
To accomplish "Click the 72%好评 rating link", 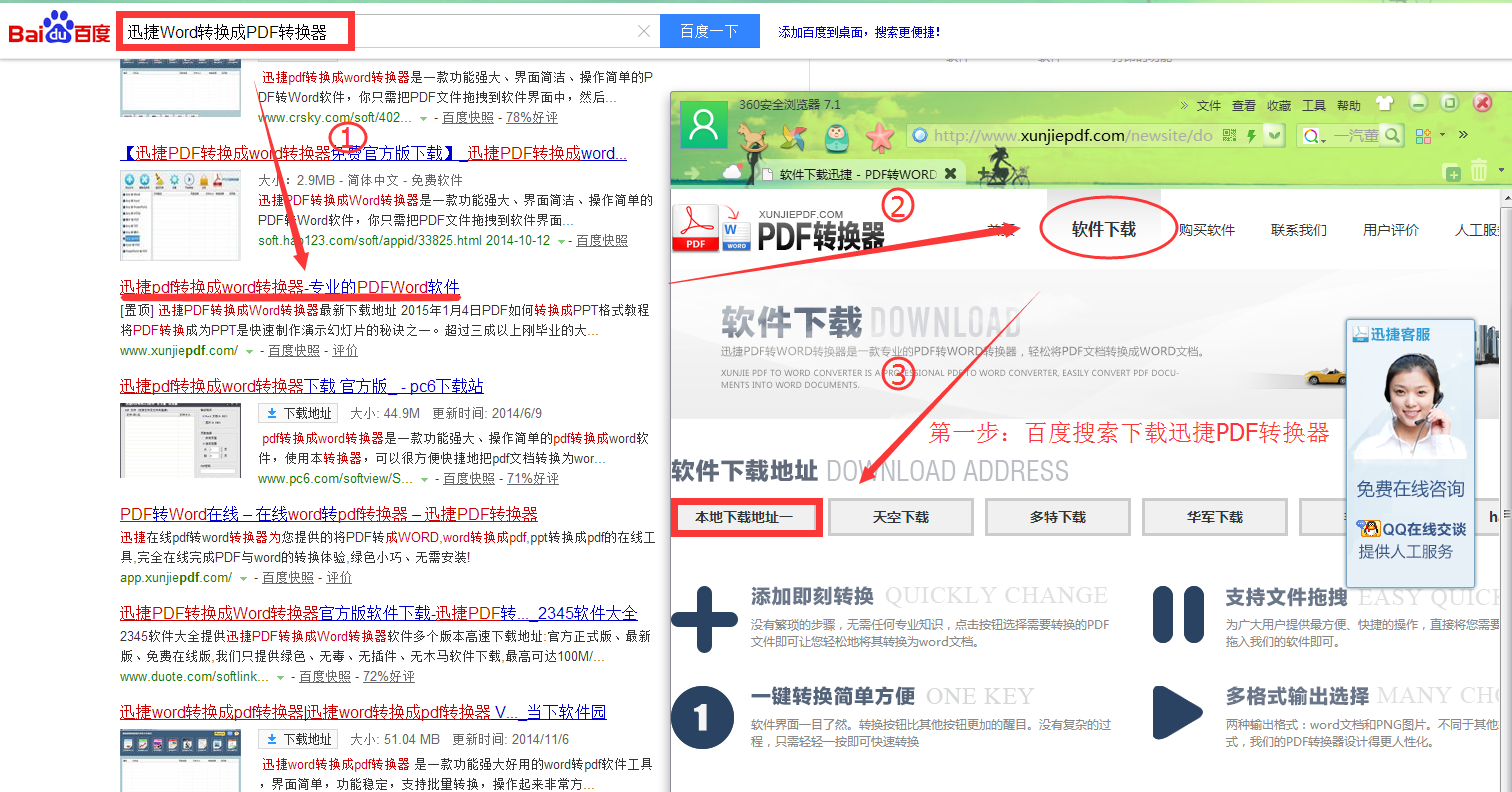I will 389,677.
